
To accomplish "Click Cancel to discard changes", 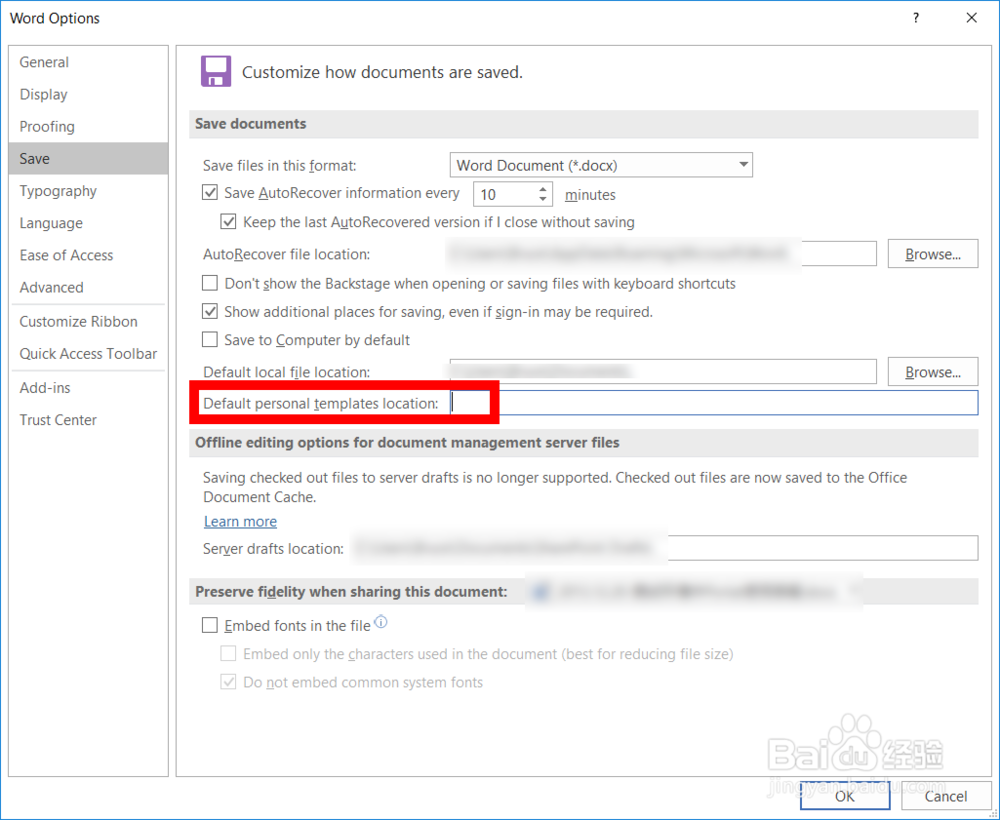I will 946,796.
